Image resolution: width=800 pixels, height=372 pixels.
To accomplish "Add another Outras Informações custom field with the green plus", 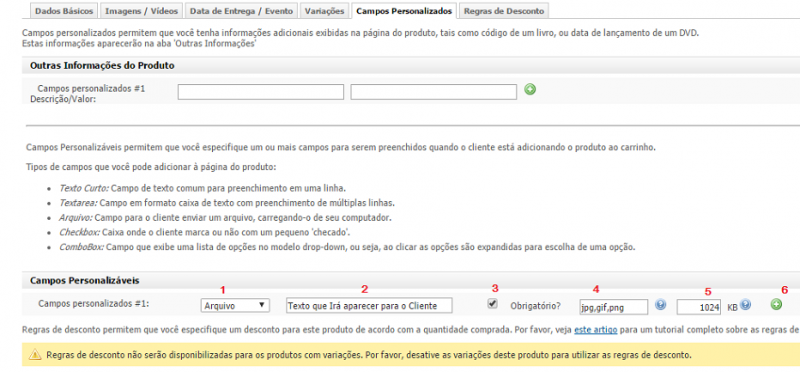I will [x=530, y=90].
